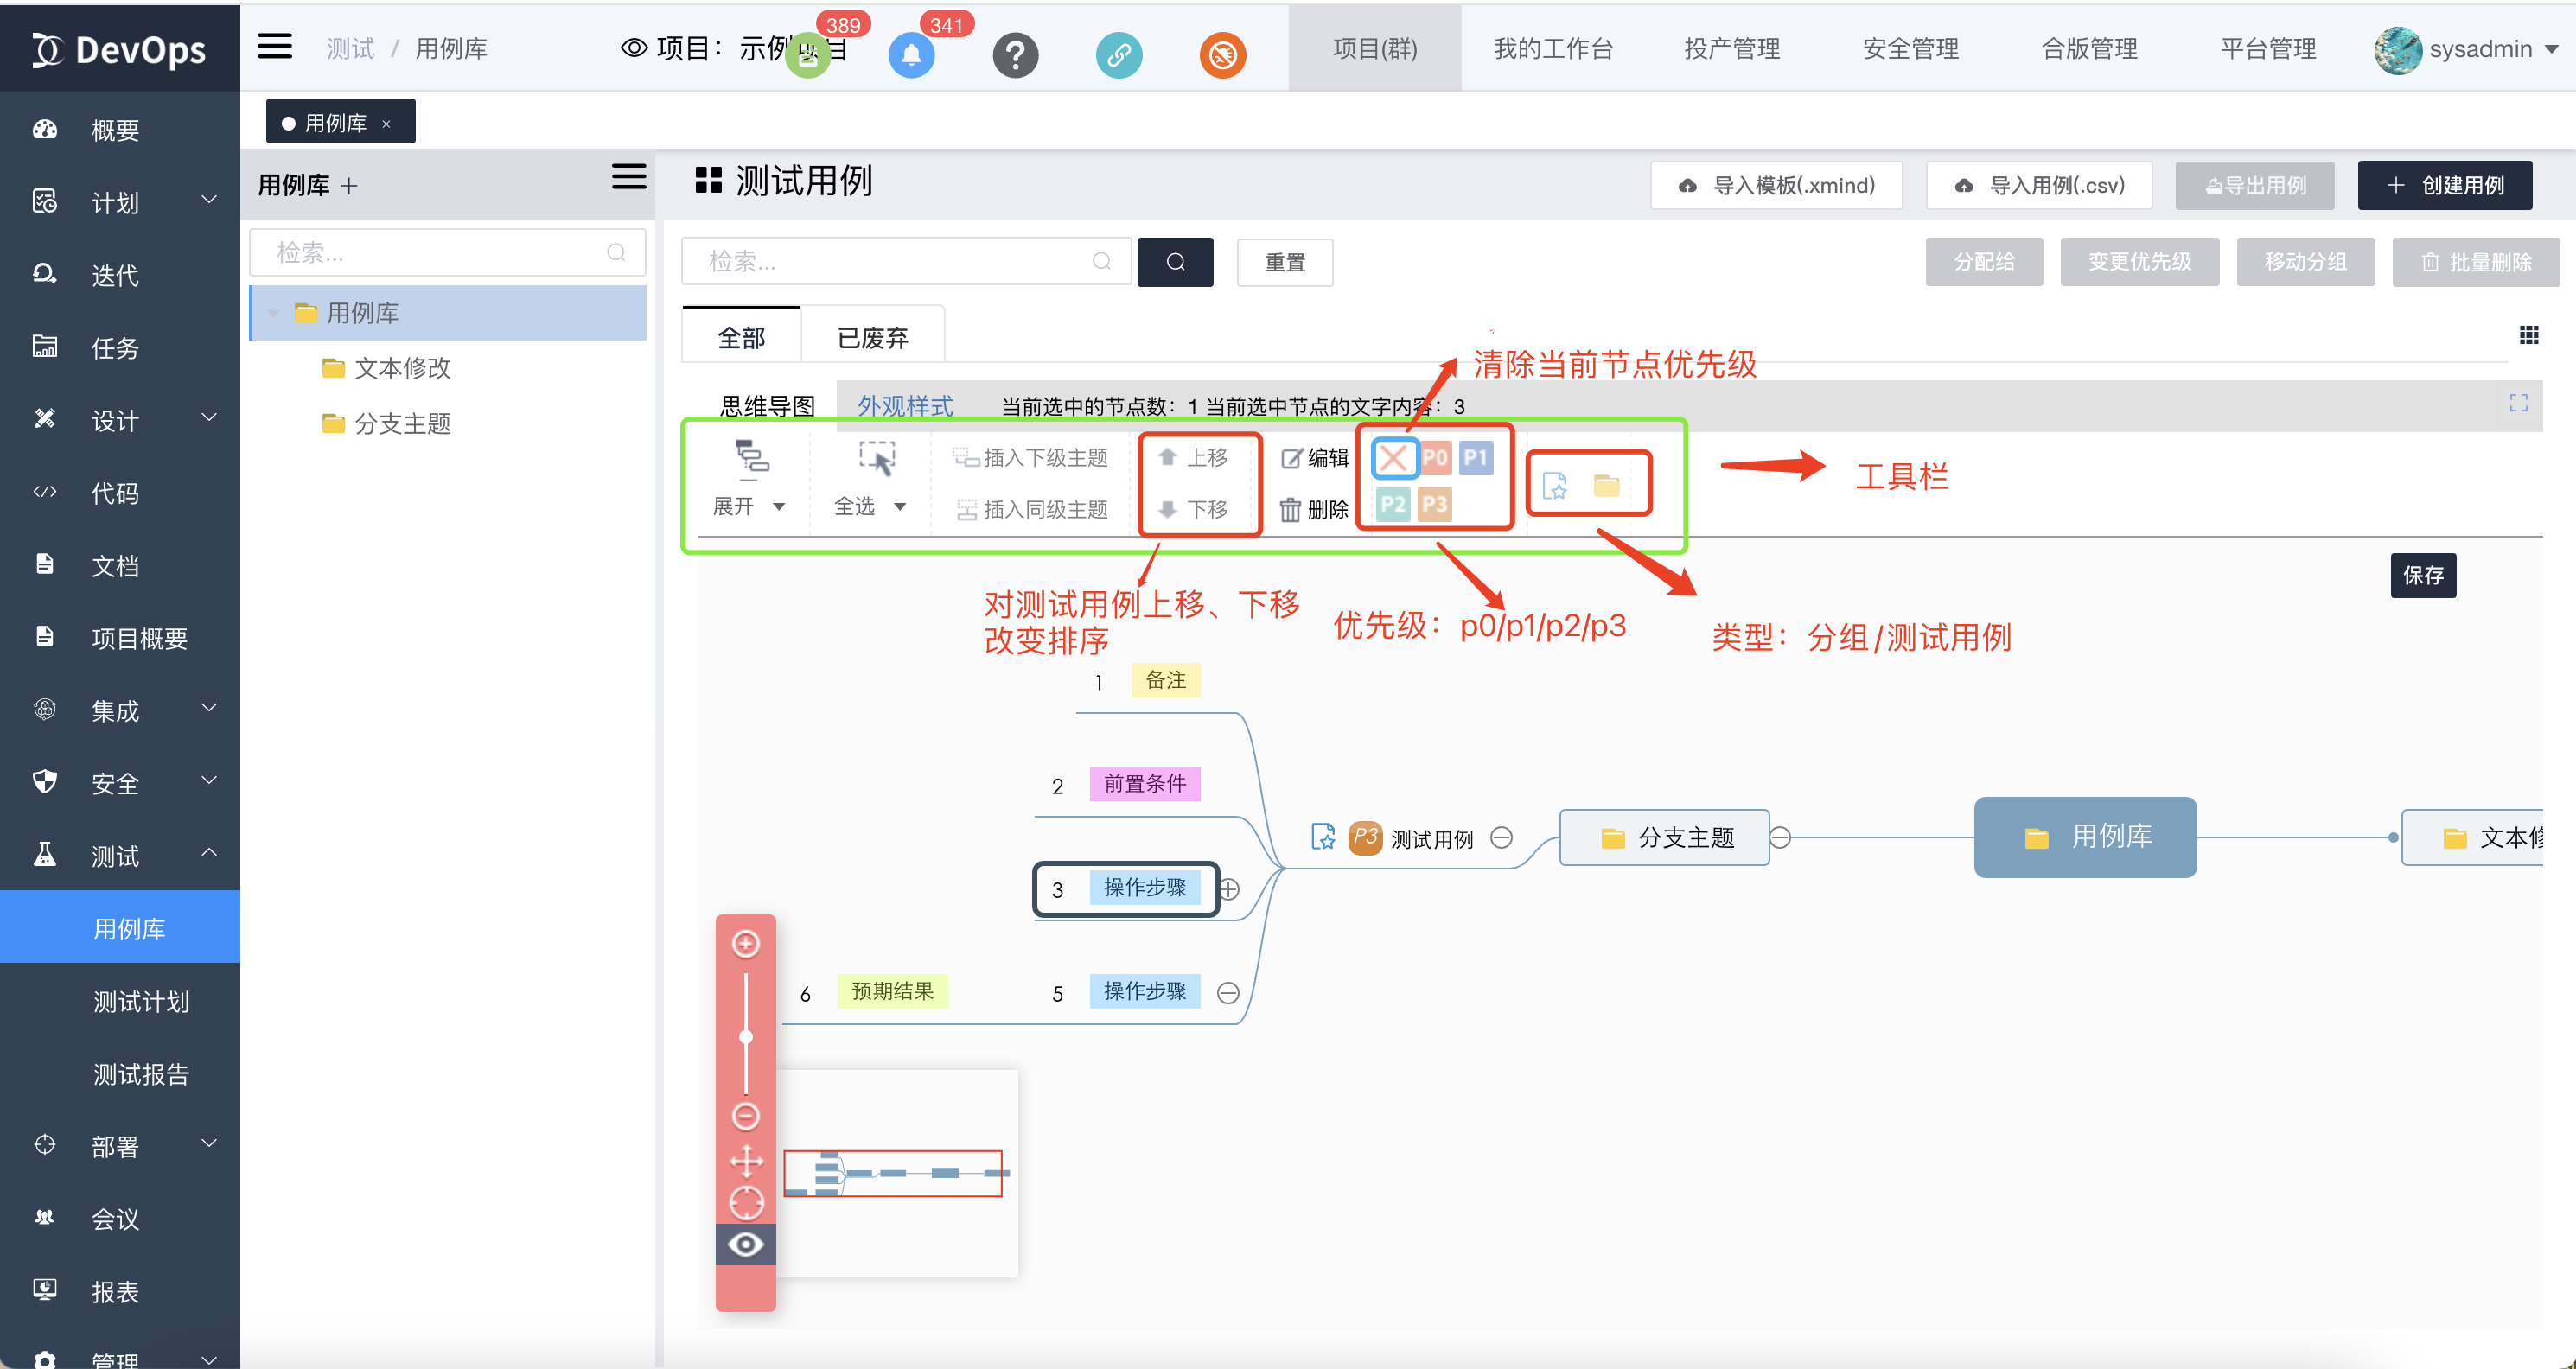This screenshot has width=2576, height=1369.
Task: Click the 创建用例 button
Action: [2444, 186]
